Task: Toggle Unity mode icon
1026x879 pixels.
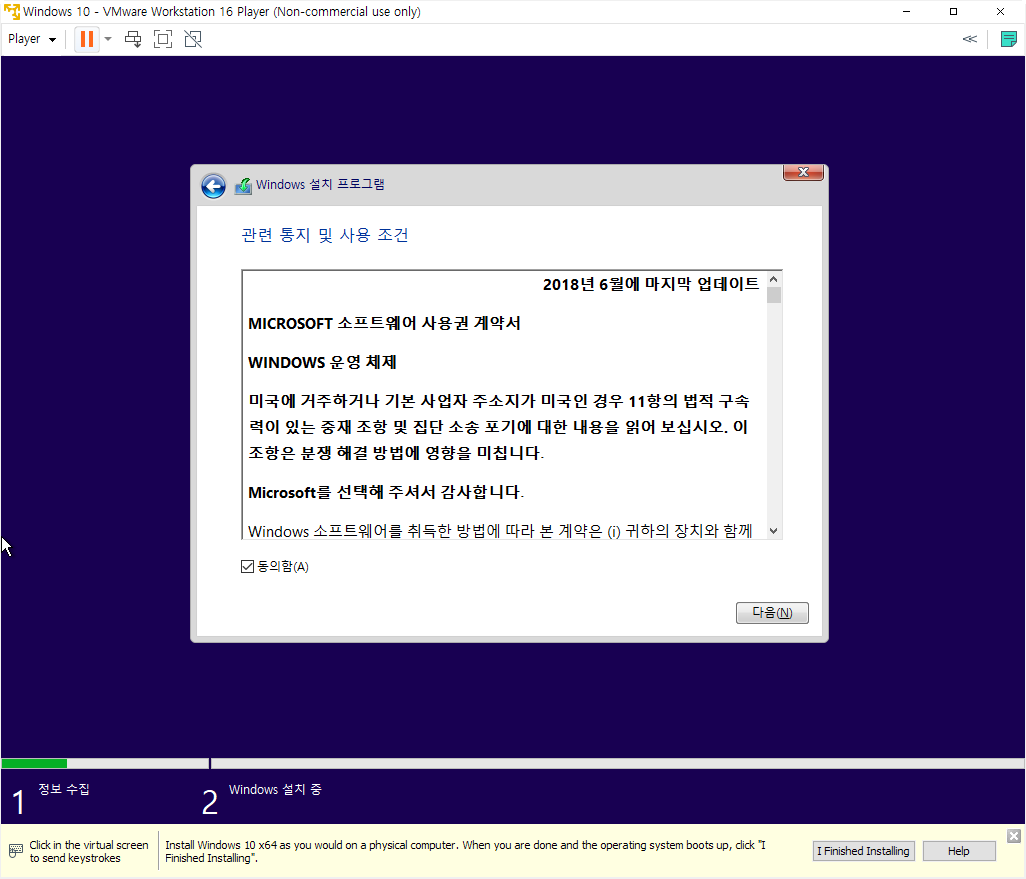Action: (193, 39)
